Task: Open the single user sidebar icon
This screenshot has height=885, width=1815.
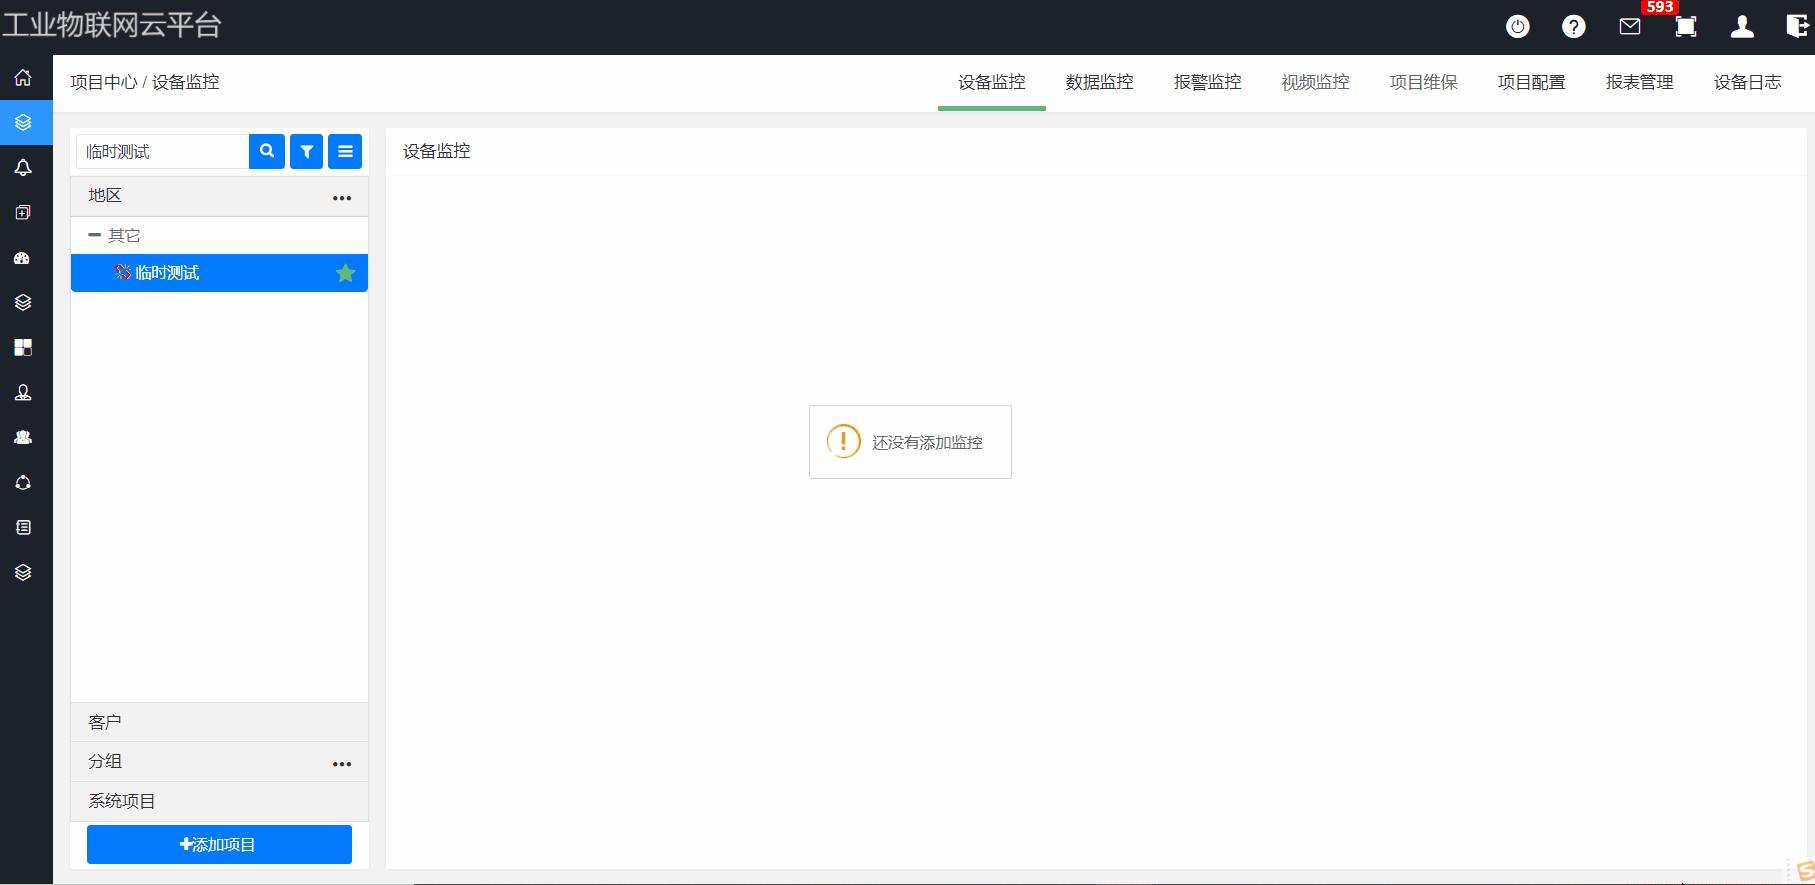Action: click(x=23, y=392)
